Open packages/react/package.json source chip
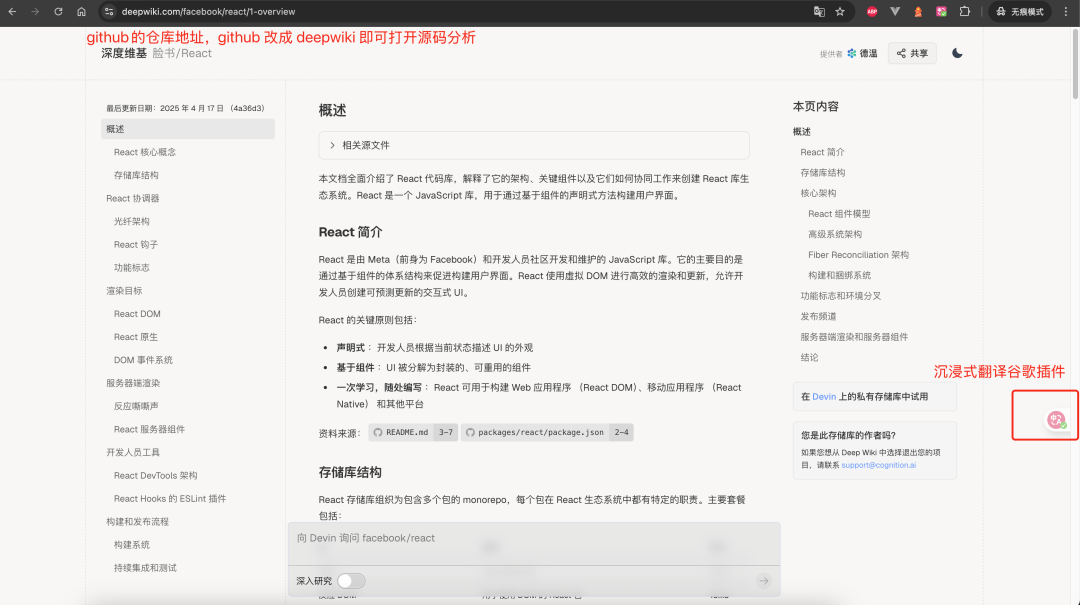 coord(547,433)
